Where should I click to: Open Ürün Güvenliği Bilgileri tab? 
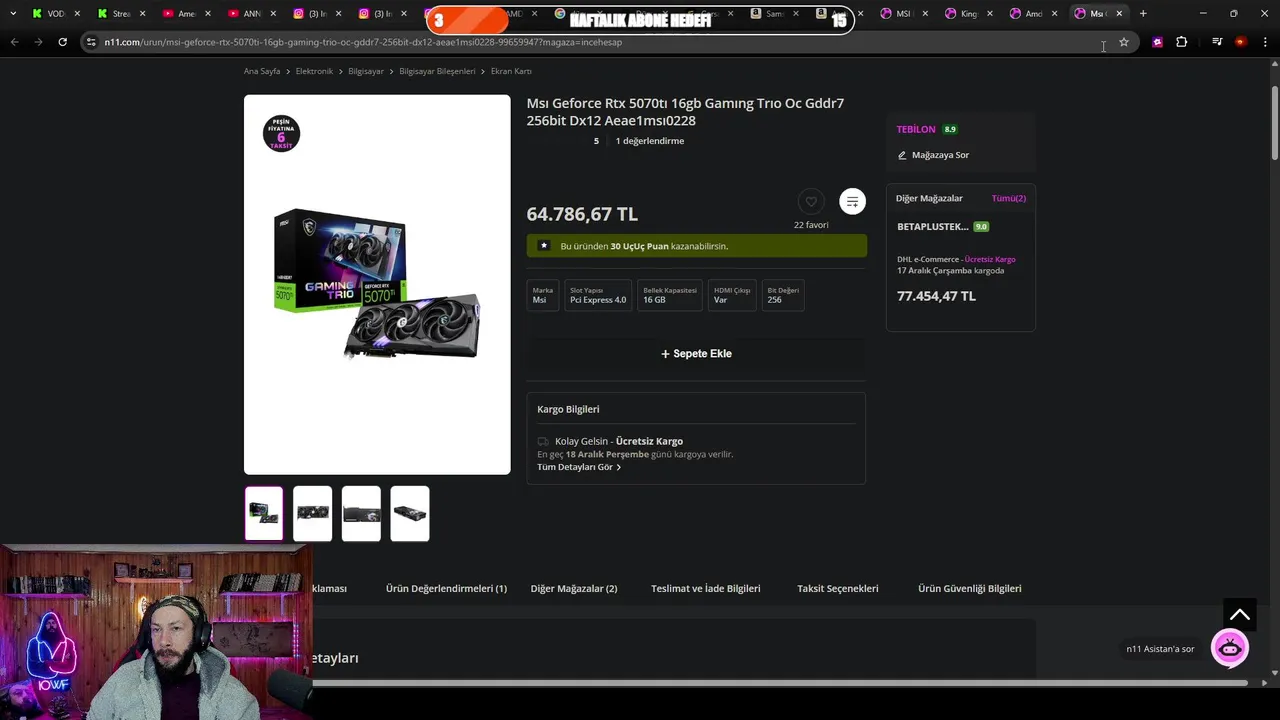point(970,588)
